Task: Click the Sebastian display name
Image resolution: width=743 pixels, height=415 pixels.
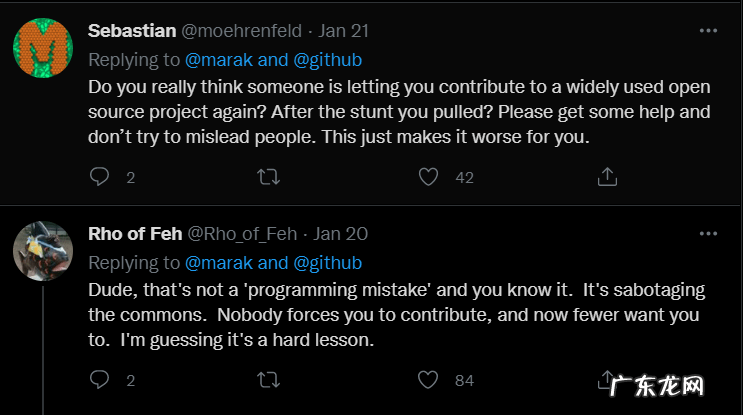Action: (x=132, y=30)
